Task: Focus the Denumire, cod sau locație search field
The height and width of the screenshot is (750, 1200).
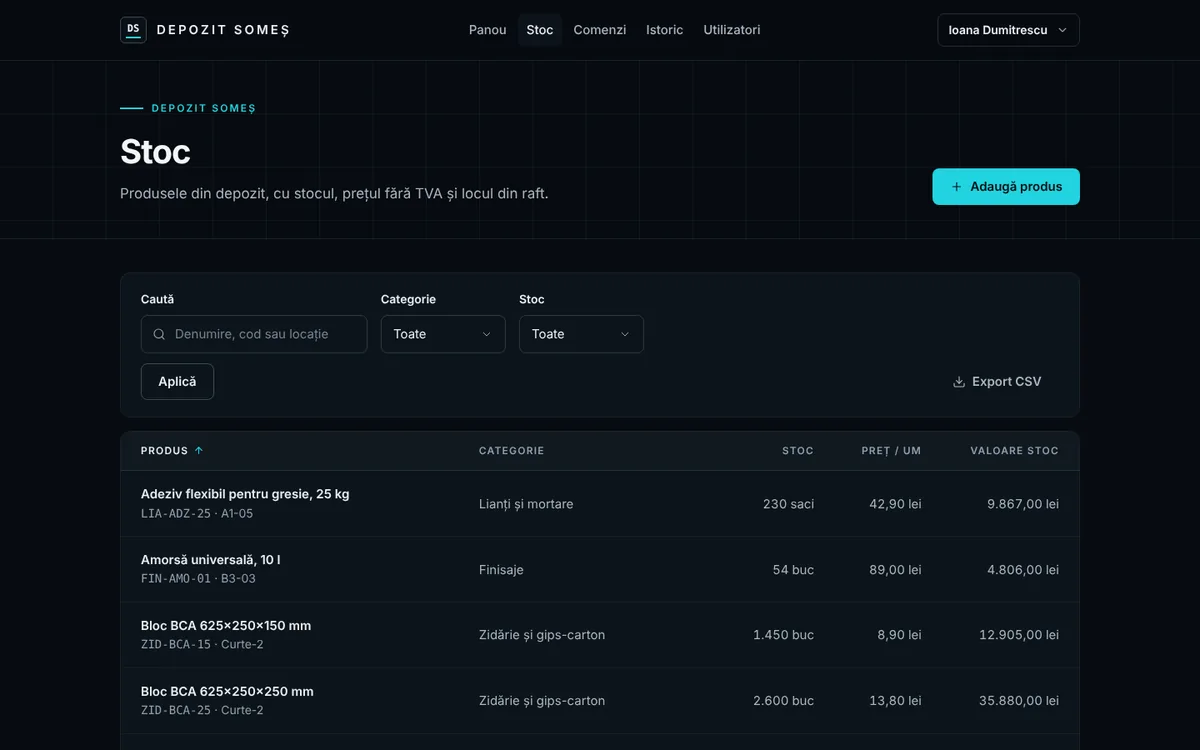Action: [254, 334]
